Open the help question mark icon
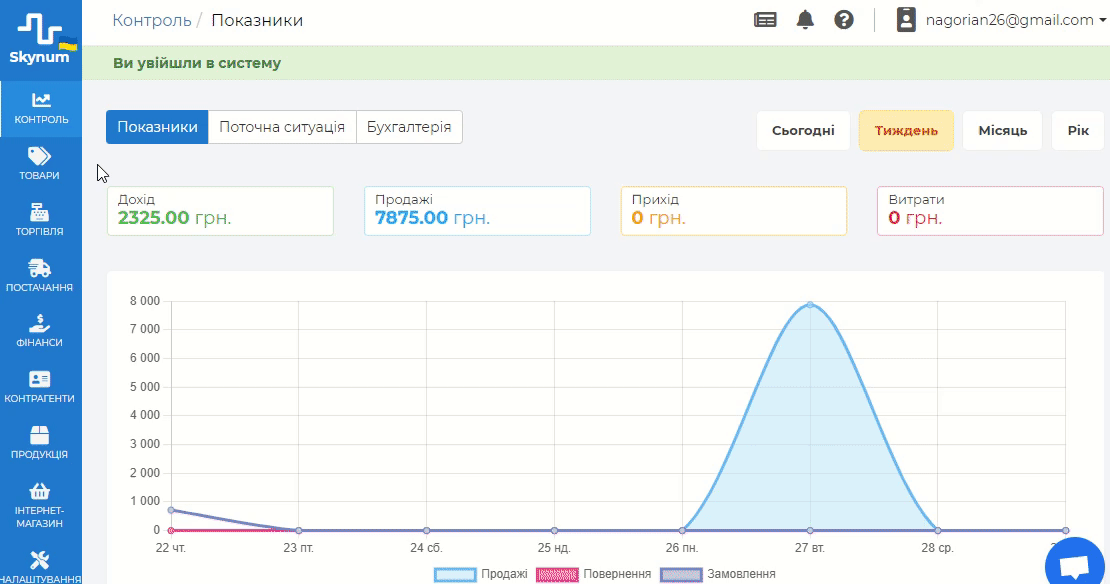The width and height of the screenshot is (1110, 584). (844, 20)
